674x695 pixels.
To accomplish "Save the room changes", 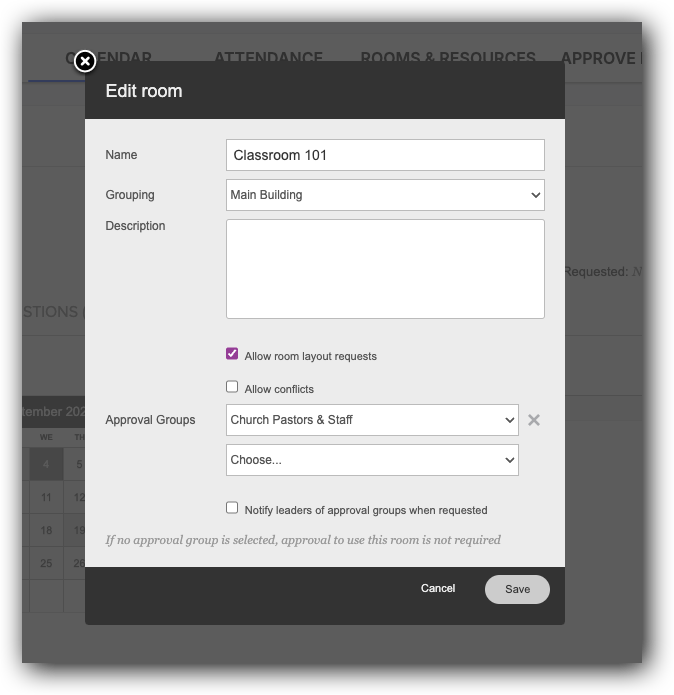I will [x=517, y=589].
